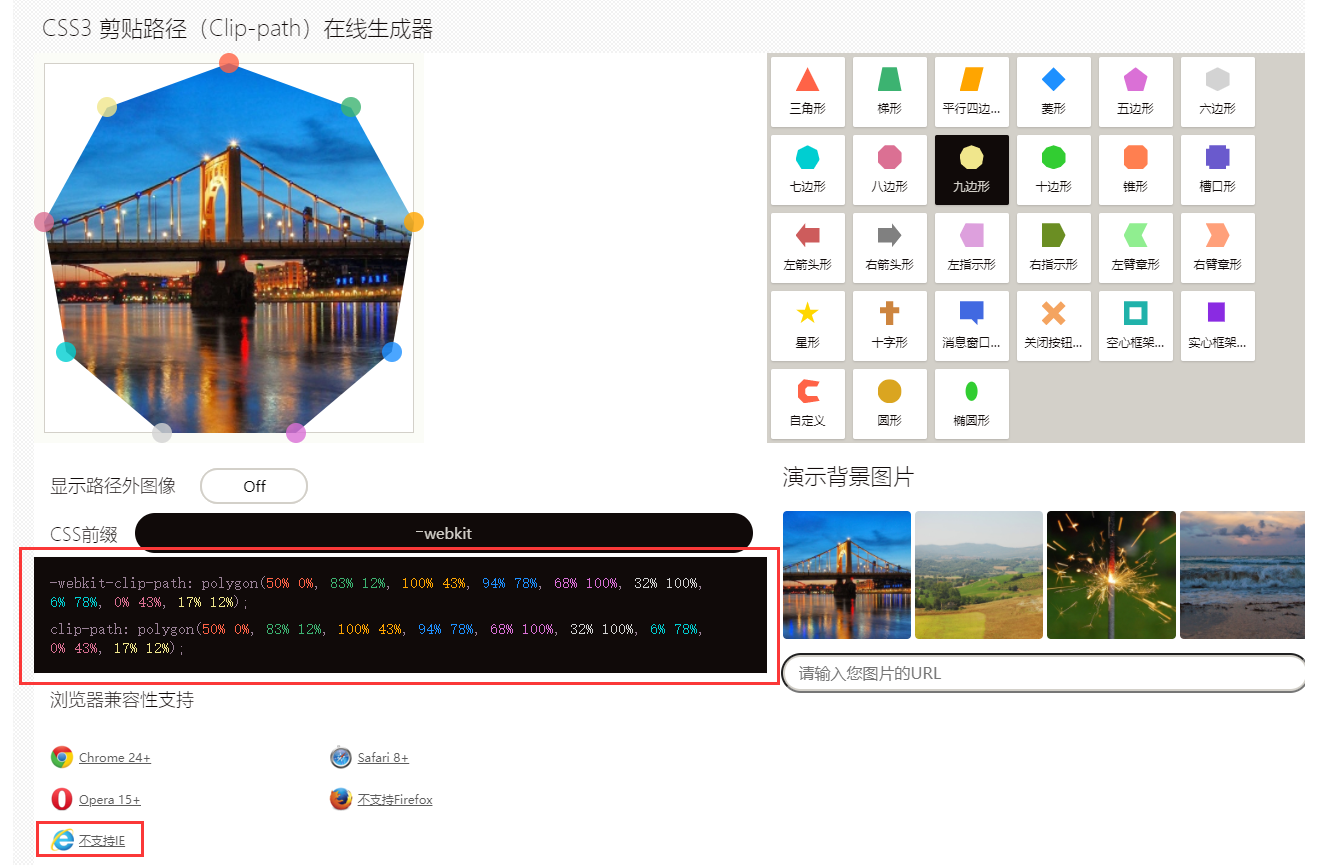Click the 不支持Firefox link
1342x865 pixels.
point(390,799)
